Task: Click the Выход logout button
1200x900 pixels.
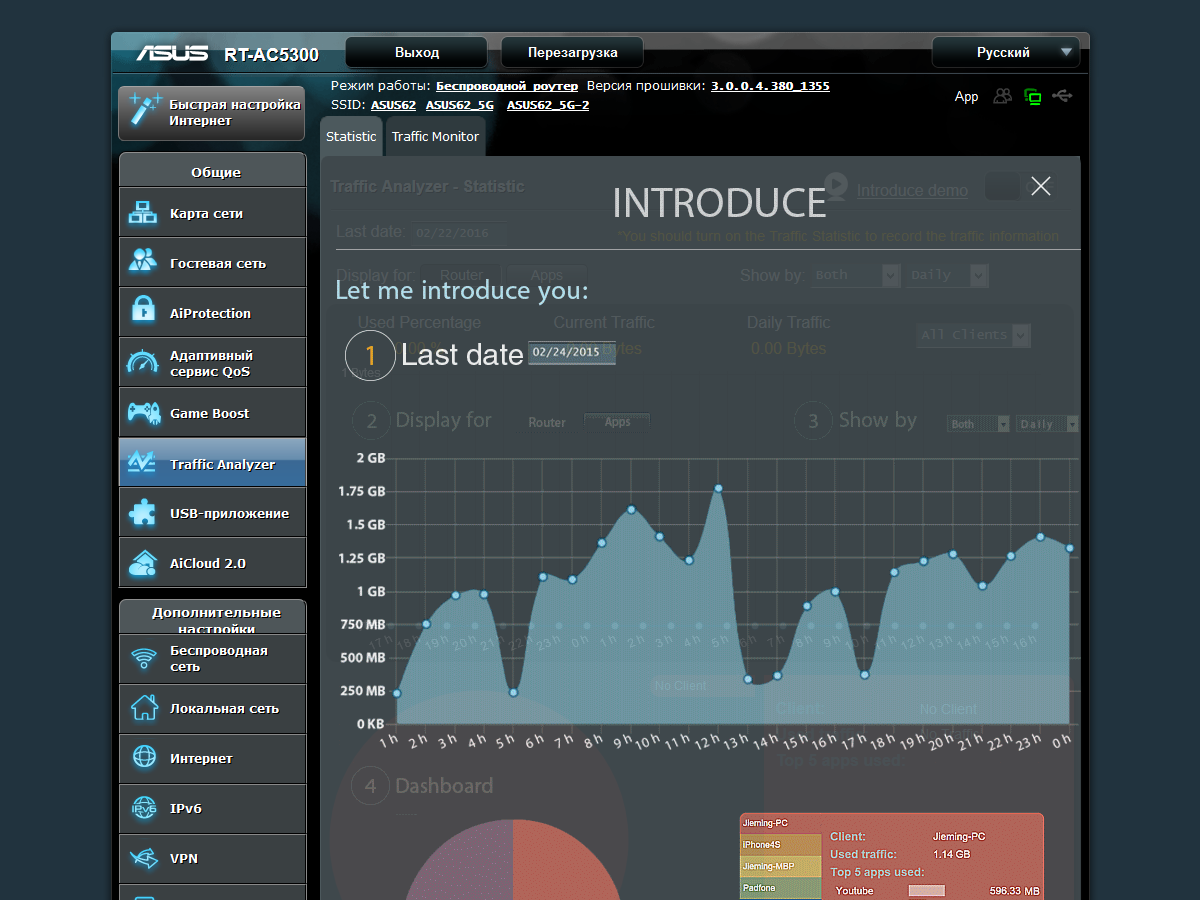Action: (417, 53)
